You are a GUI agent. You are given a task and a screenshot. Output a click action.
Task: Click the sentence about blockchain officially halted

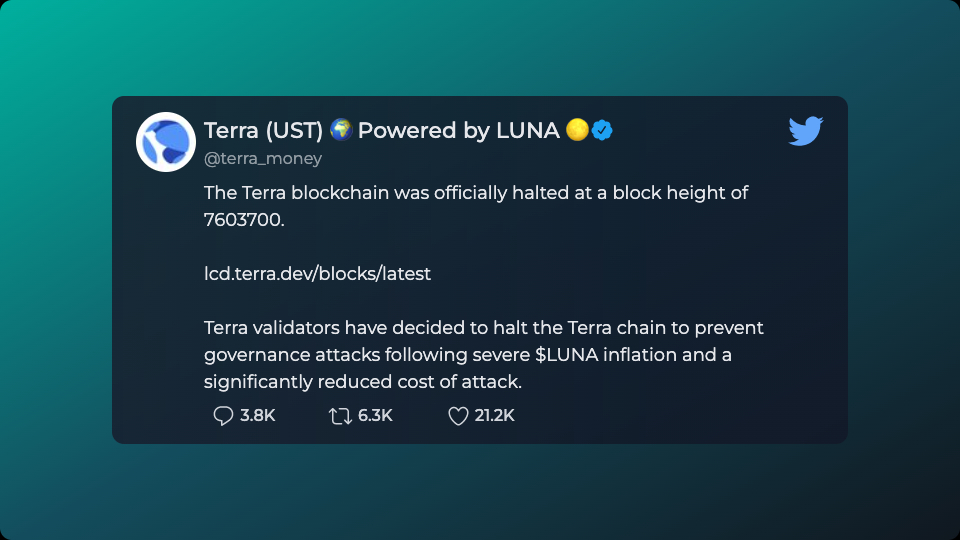click(x=476, y=206)
